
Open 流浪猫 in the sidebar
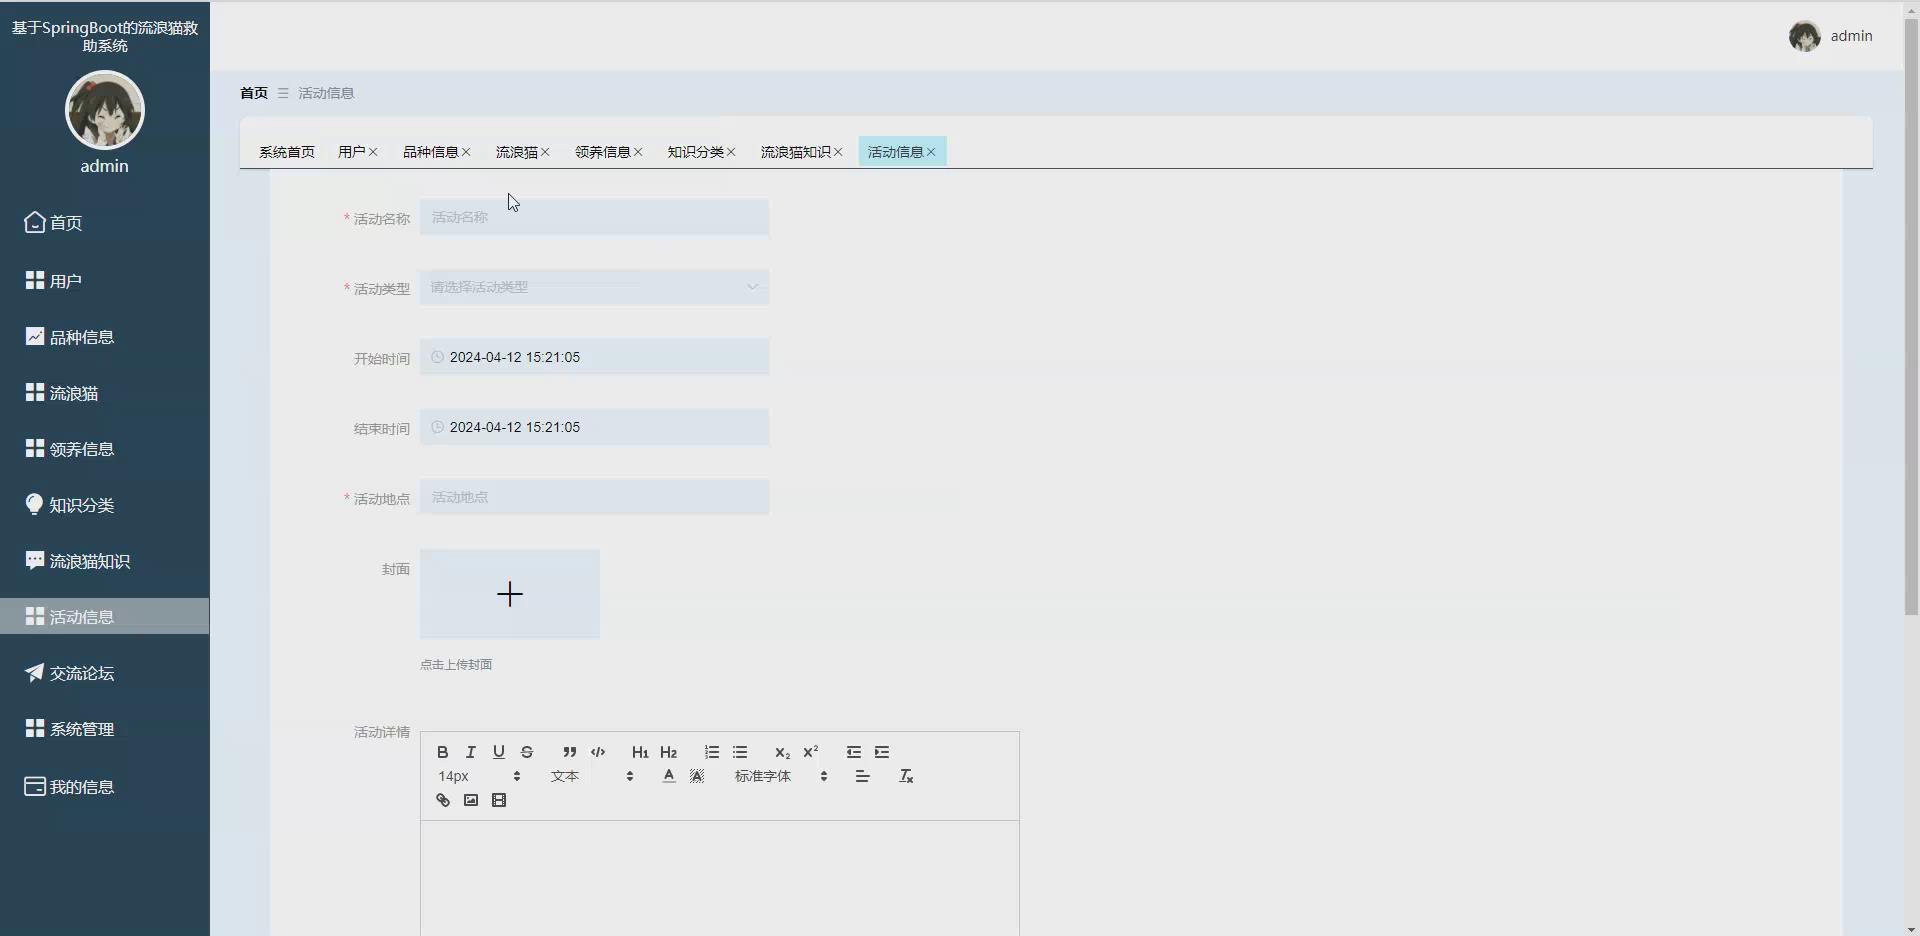(x=105, y=393)
